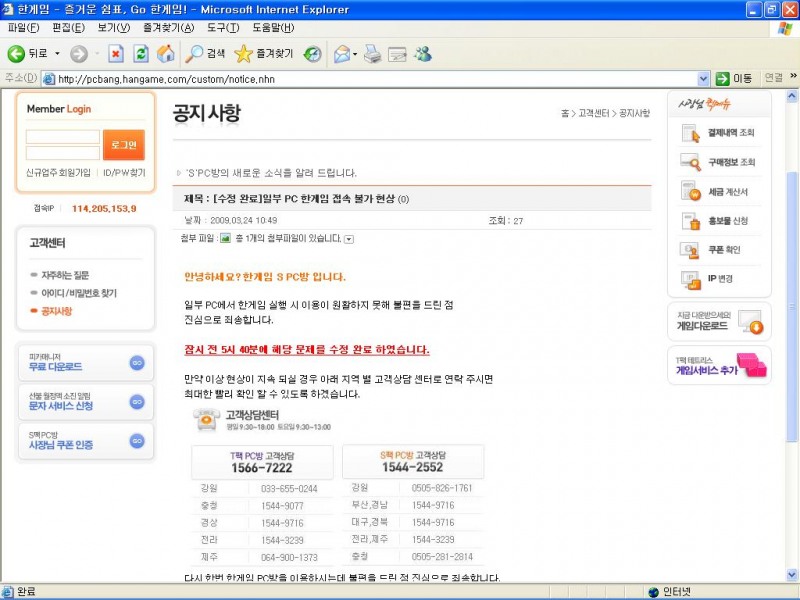Click the attached file image icon
Image resolution: width=800 pixels, height=600 pixels.
click(x=225, y=238)
